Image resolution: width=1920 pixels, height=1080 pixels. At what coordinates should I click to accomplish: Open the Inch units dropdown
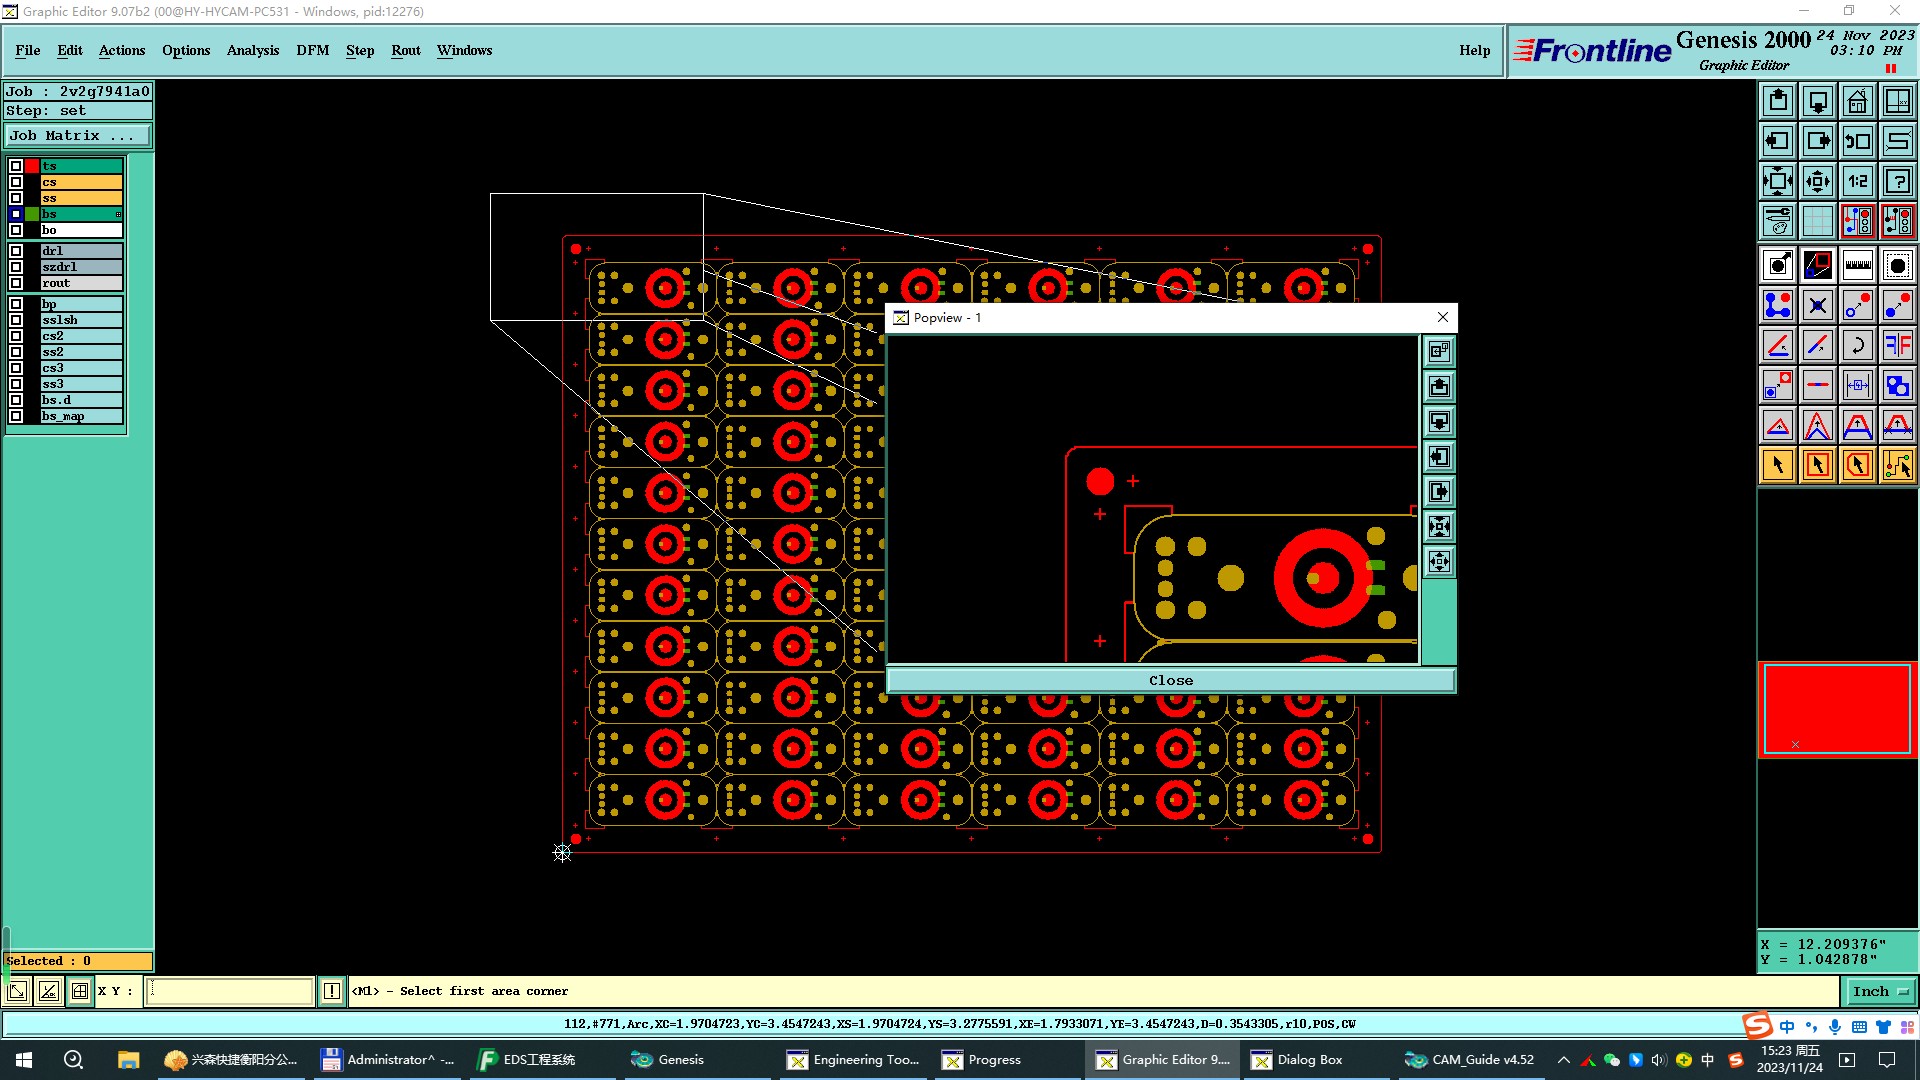(x=1881, y=991)
